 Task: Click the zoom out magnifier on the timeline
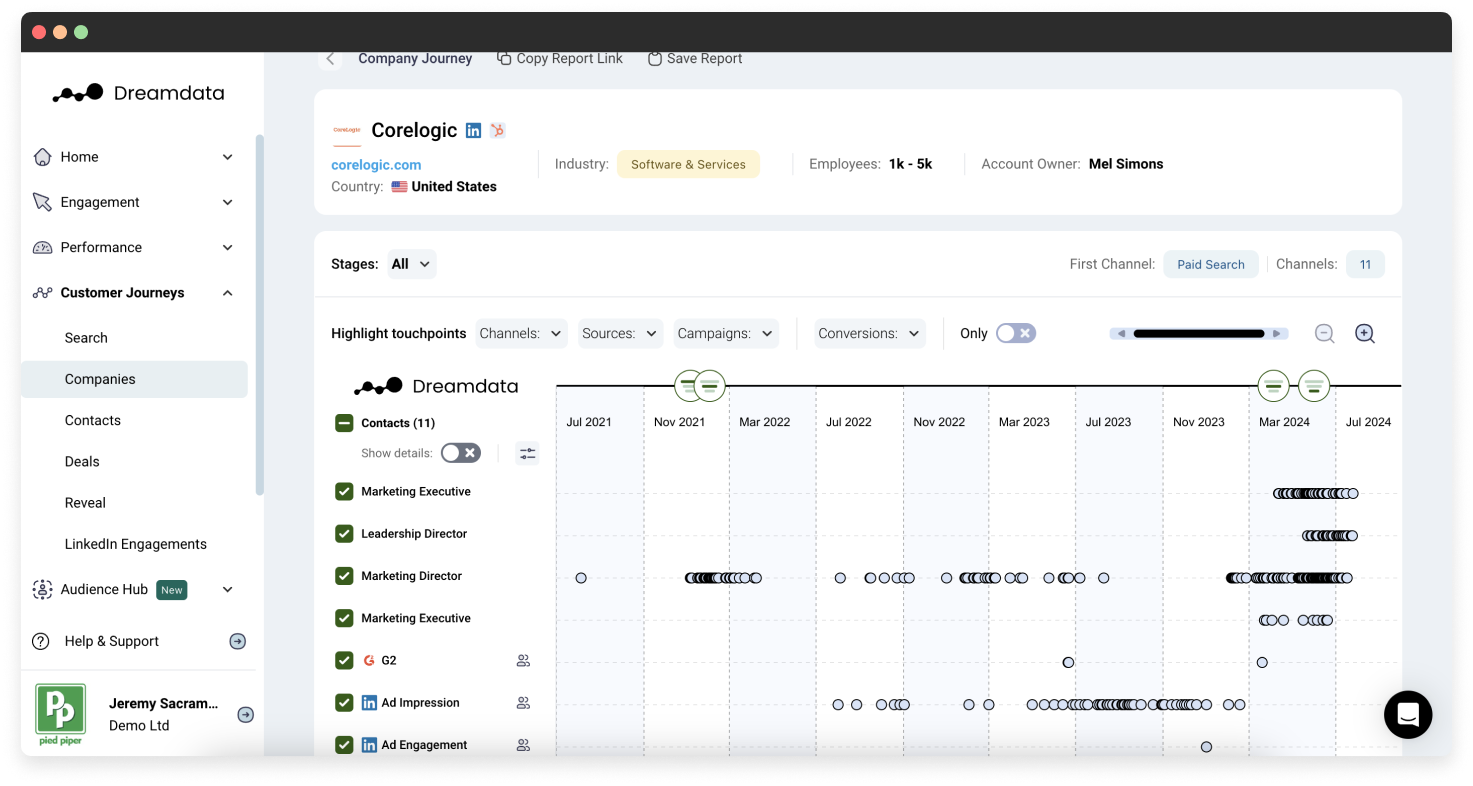click(x=1325, y=333)
